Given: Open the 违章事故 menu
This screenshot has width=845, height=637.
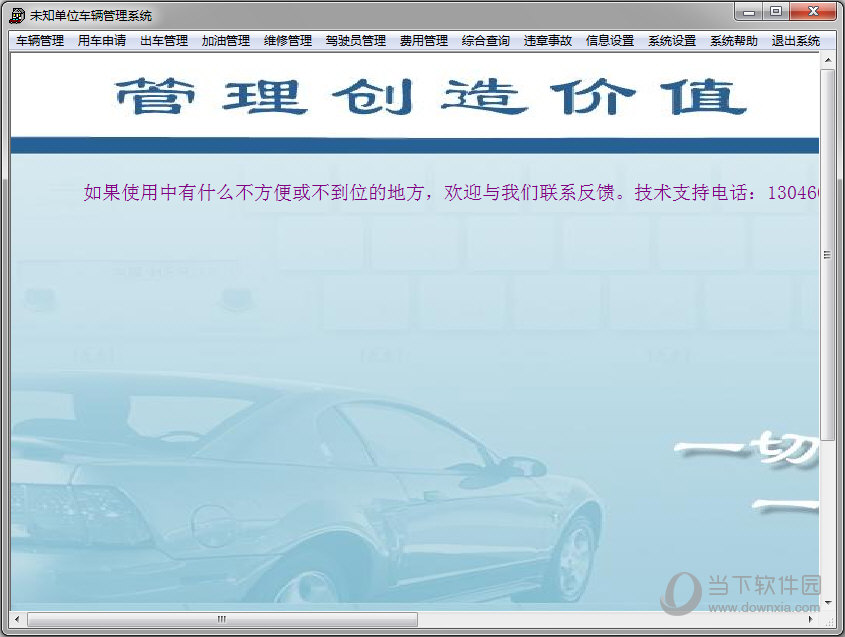Looking at the screenshot, I should (548, 41).
